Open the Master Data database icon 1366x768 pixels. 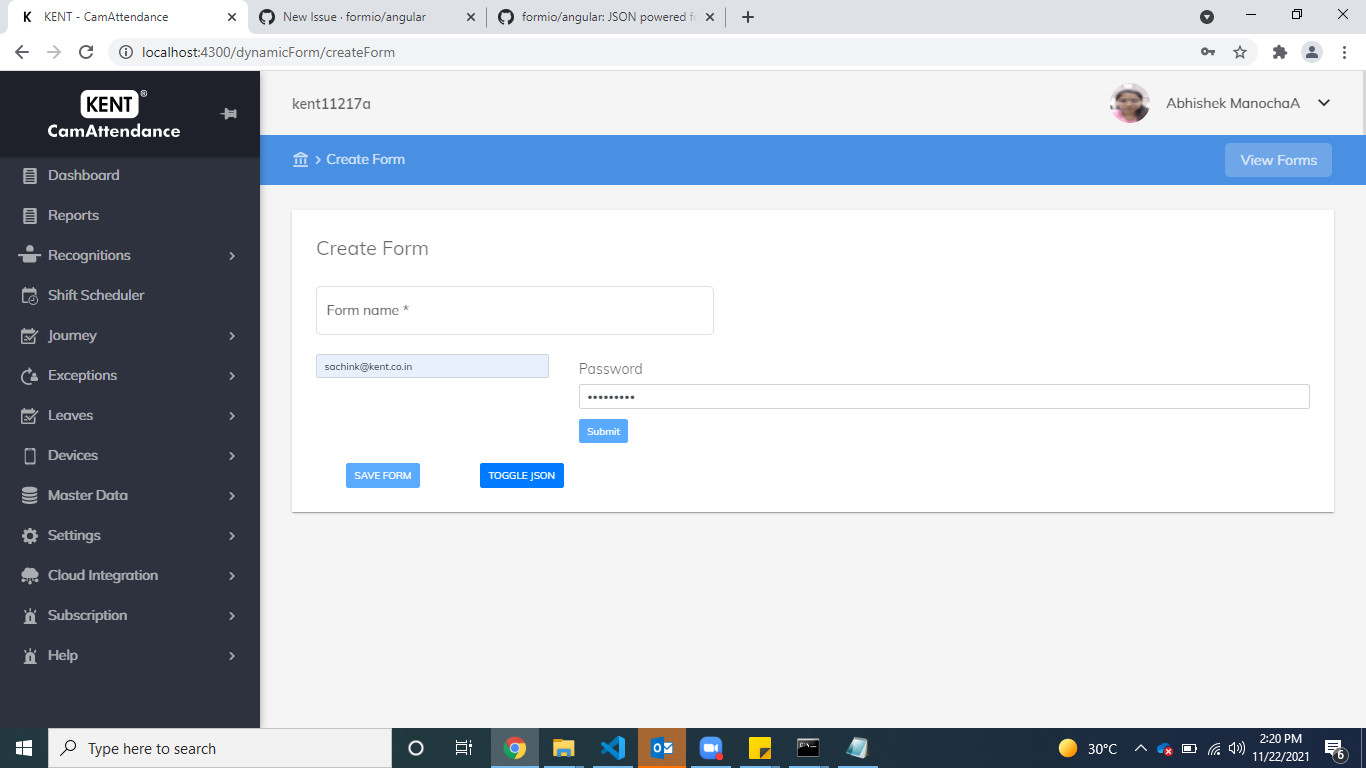pyautogui.click(x=30, y=495)
